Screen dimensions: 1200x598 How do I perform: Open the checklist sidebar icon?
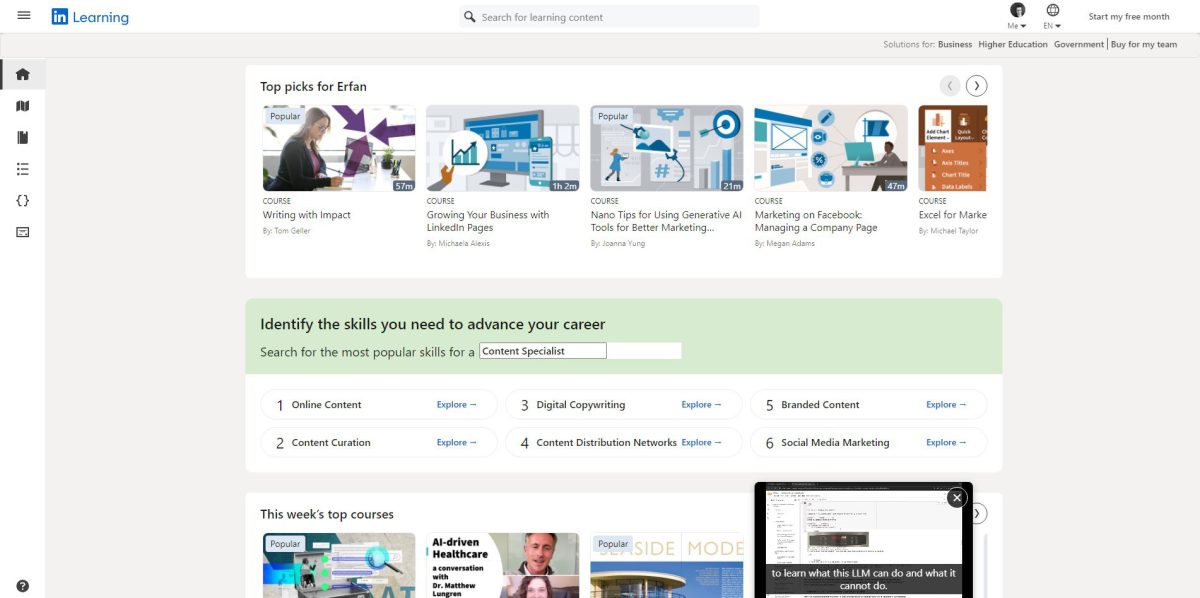pyautogui.click(x=22, y=169)
